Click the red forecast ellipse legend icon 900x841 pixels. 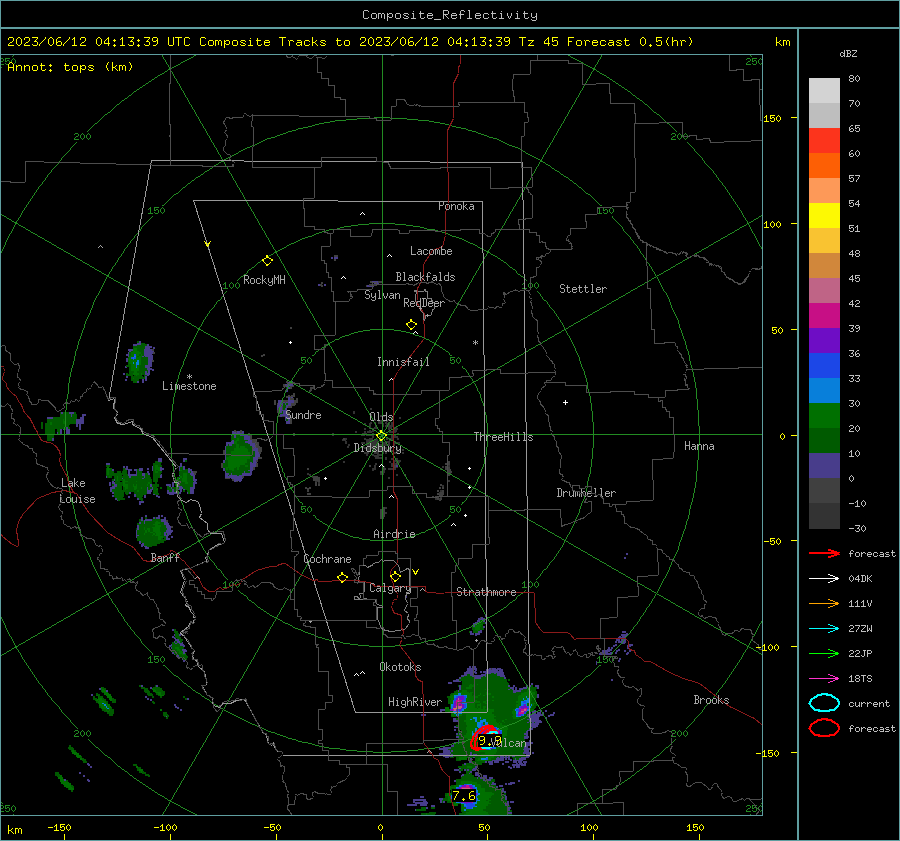point(824,728)
